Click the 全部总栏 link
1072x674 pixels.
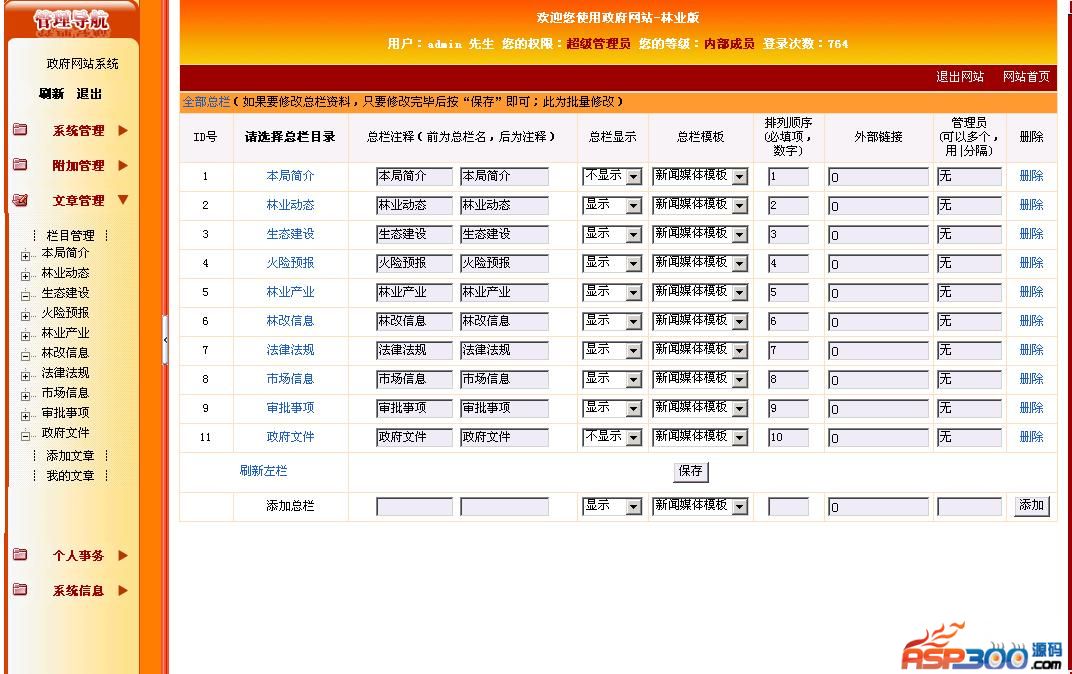pyautogui.click(x=206, y=102)
